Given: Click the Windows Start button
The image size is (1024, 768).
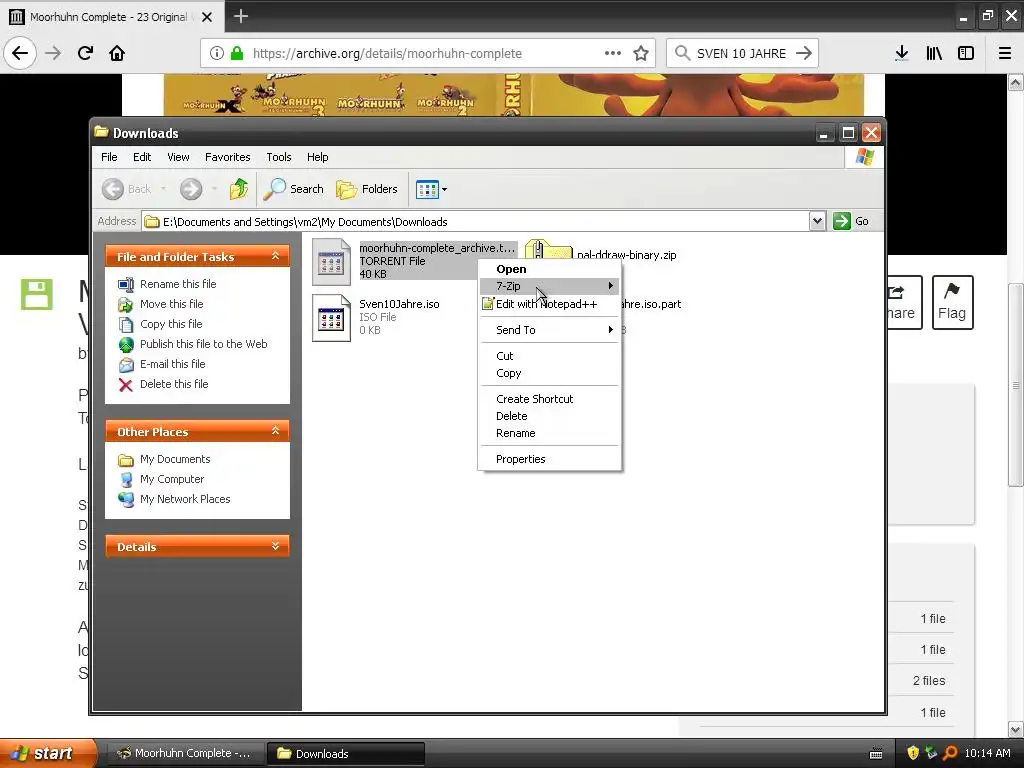Looking at the screenshot, I should pyautogui.click(x=47, y=753).
